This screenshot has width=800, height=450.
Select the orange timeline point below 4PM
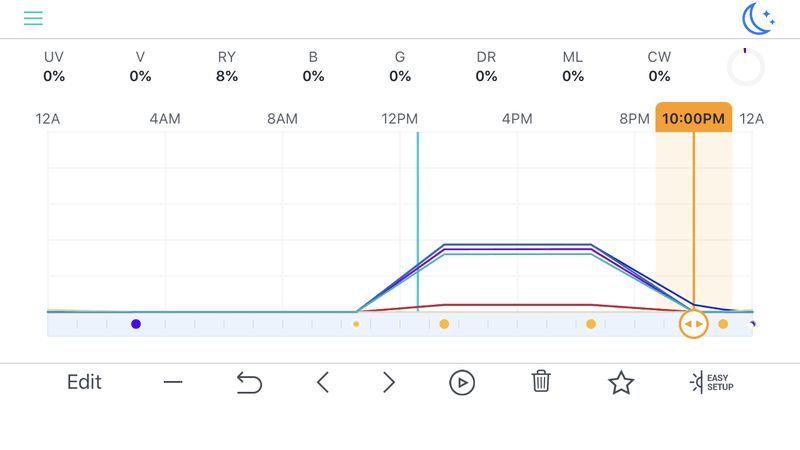(444, 324)
